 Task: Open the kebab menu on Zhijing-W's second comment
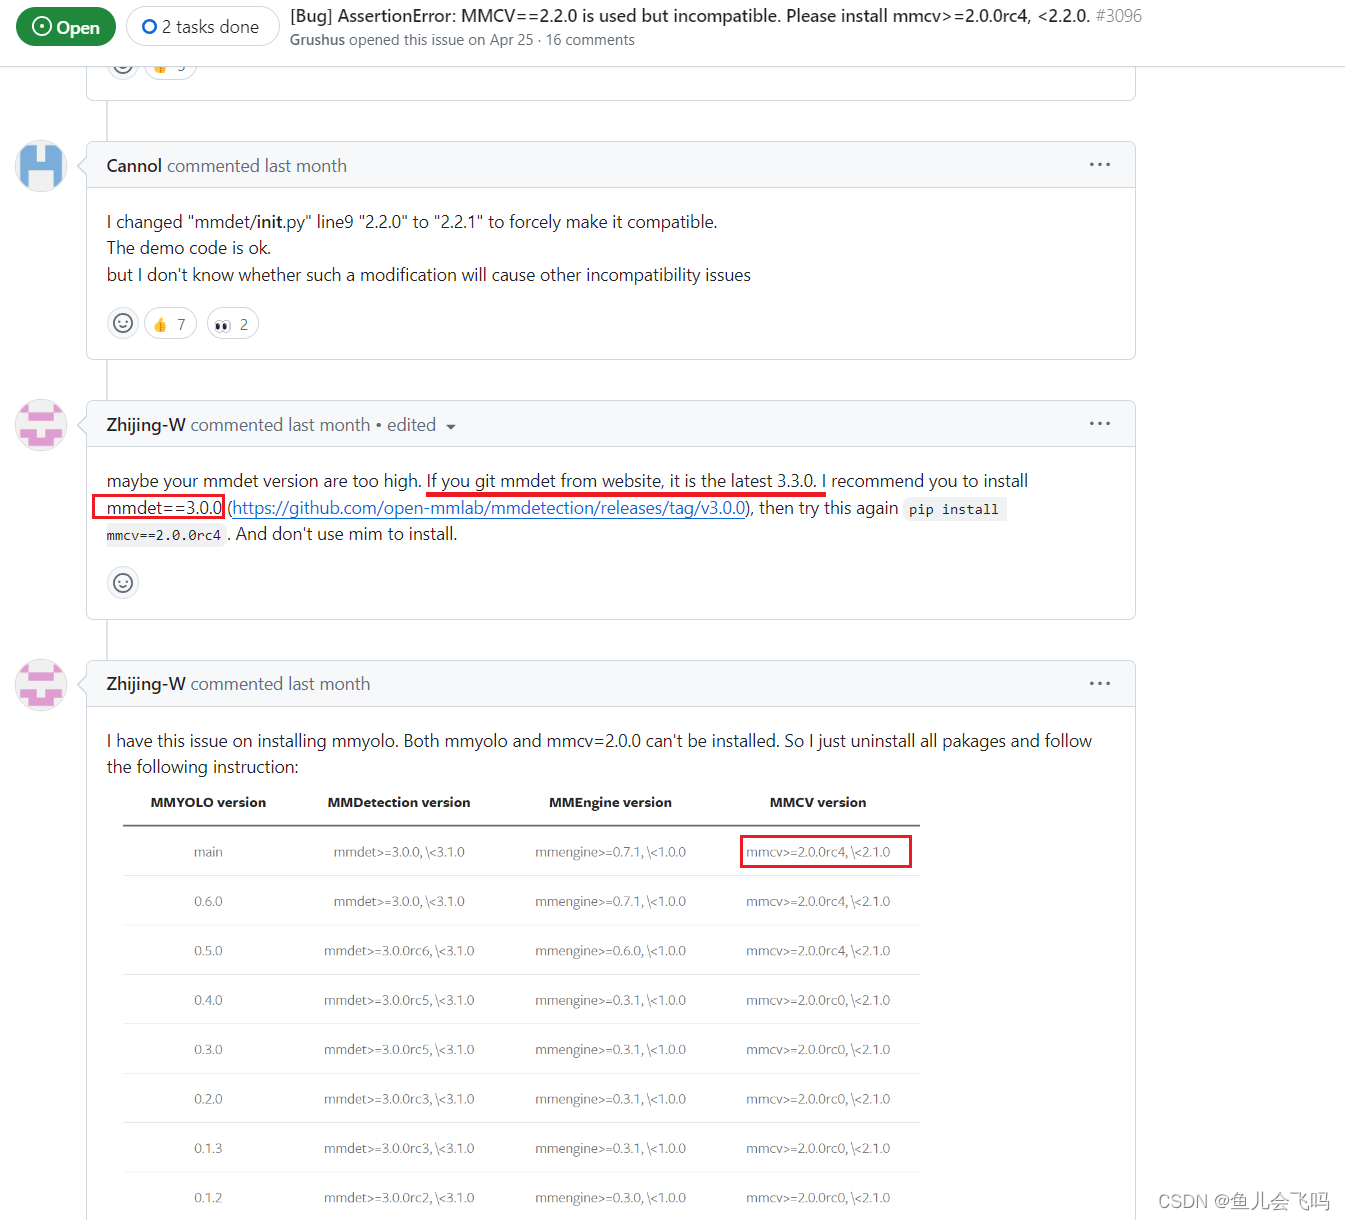click(x=1100, y=683)
